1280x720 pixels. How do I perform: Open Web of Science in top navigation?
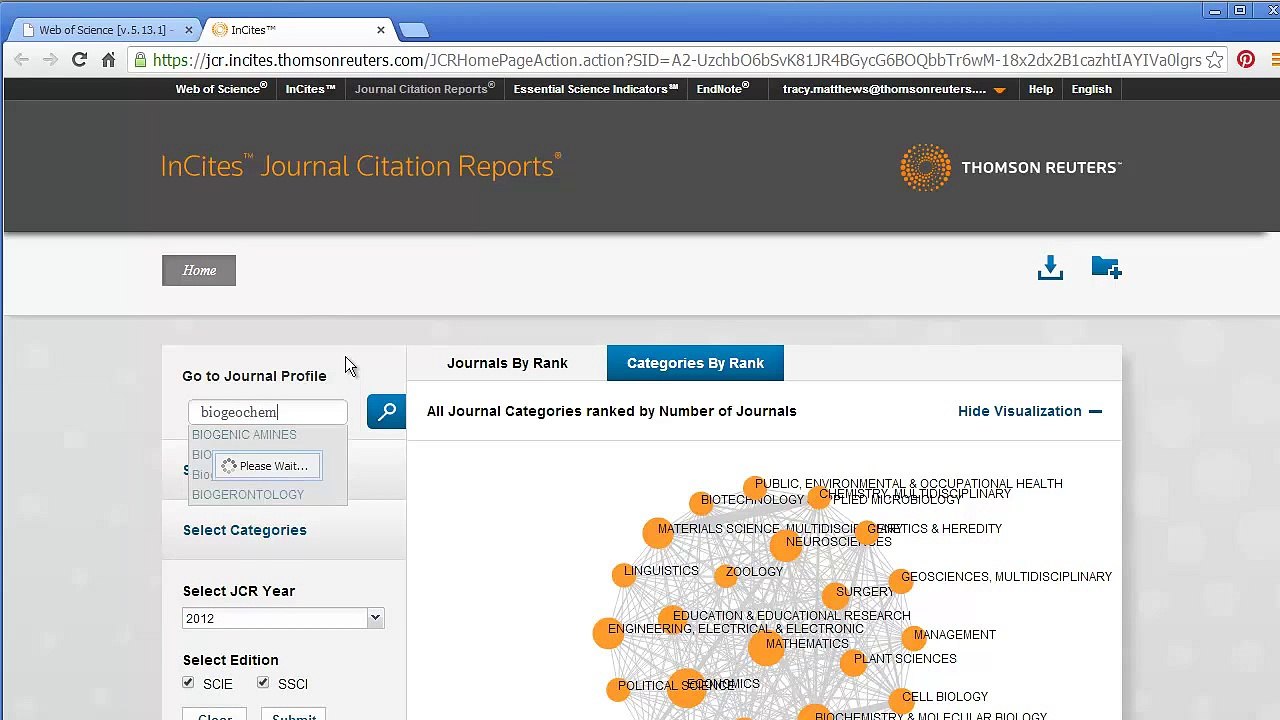coord(221,89)
